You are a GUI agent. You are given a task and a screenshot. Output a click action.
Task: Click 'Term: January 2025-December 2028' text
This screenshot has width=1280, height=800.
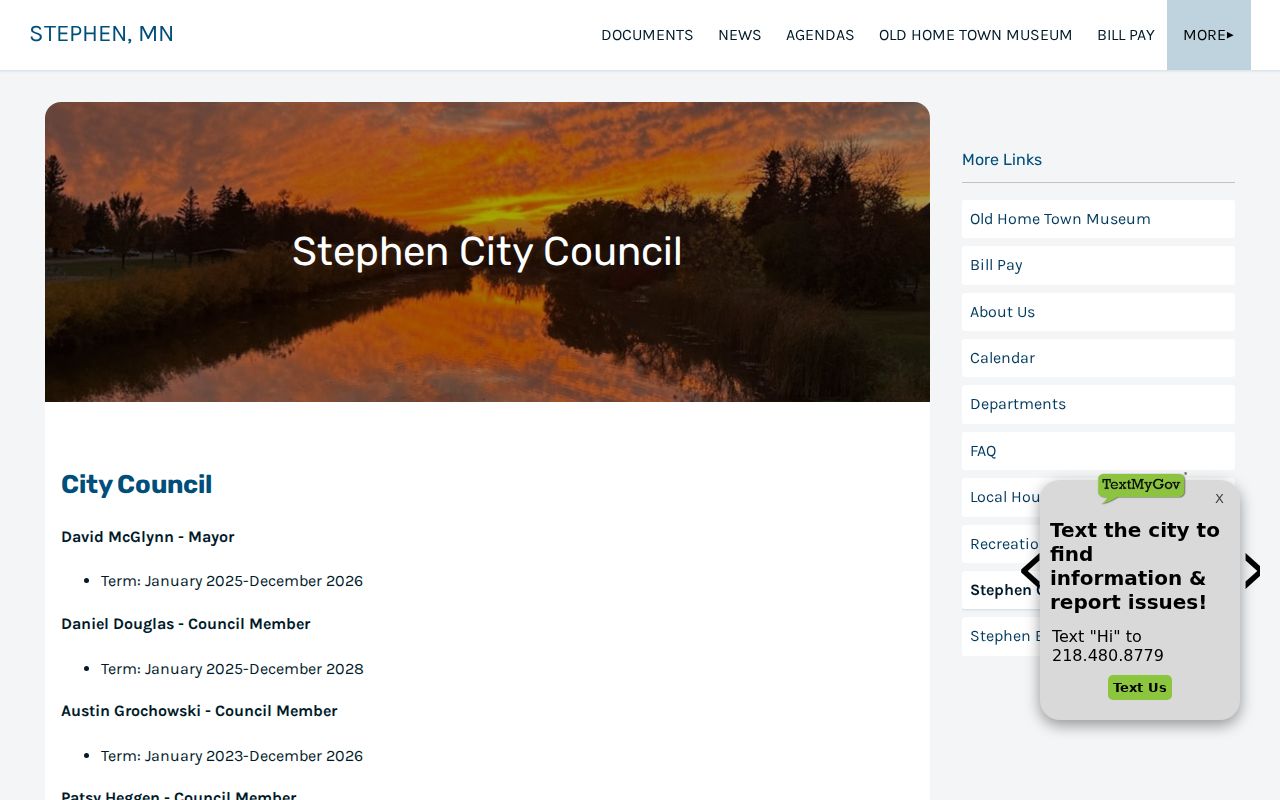click(x=232, y=669)
